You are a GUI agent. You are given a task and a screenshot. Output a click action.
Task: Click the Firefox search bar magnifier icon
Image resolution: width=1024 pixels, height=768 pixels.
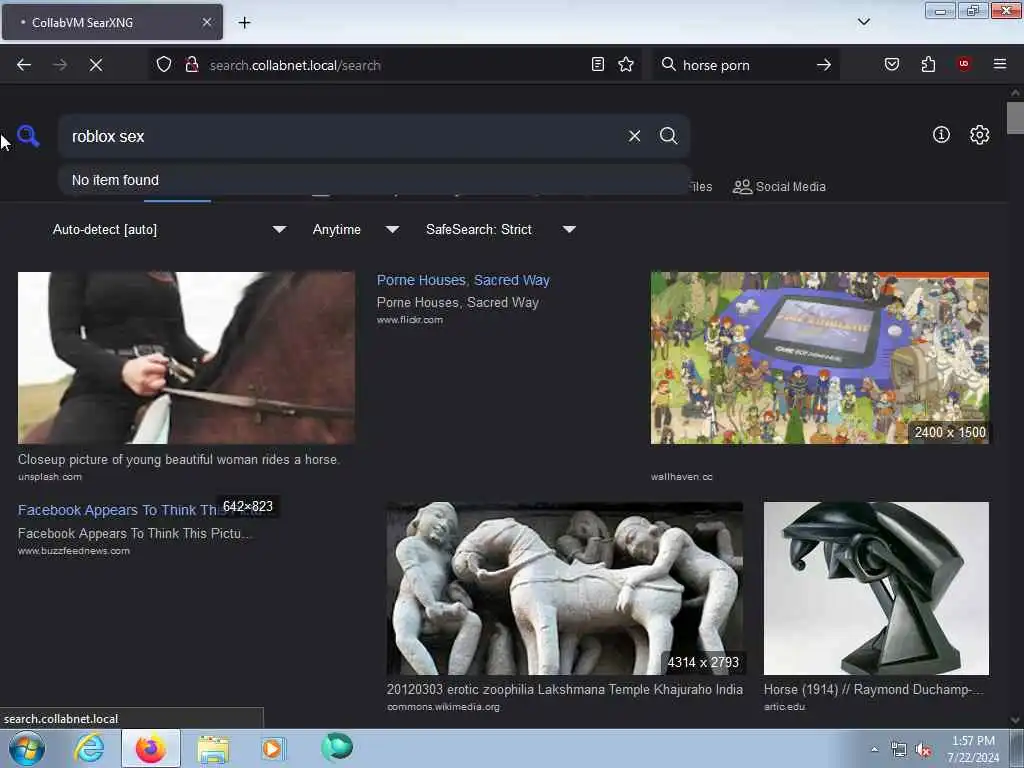[x=669, y=64]
